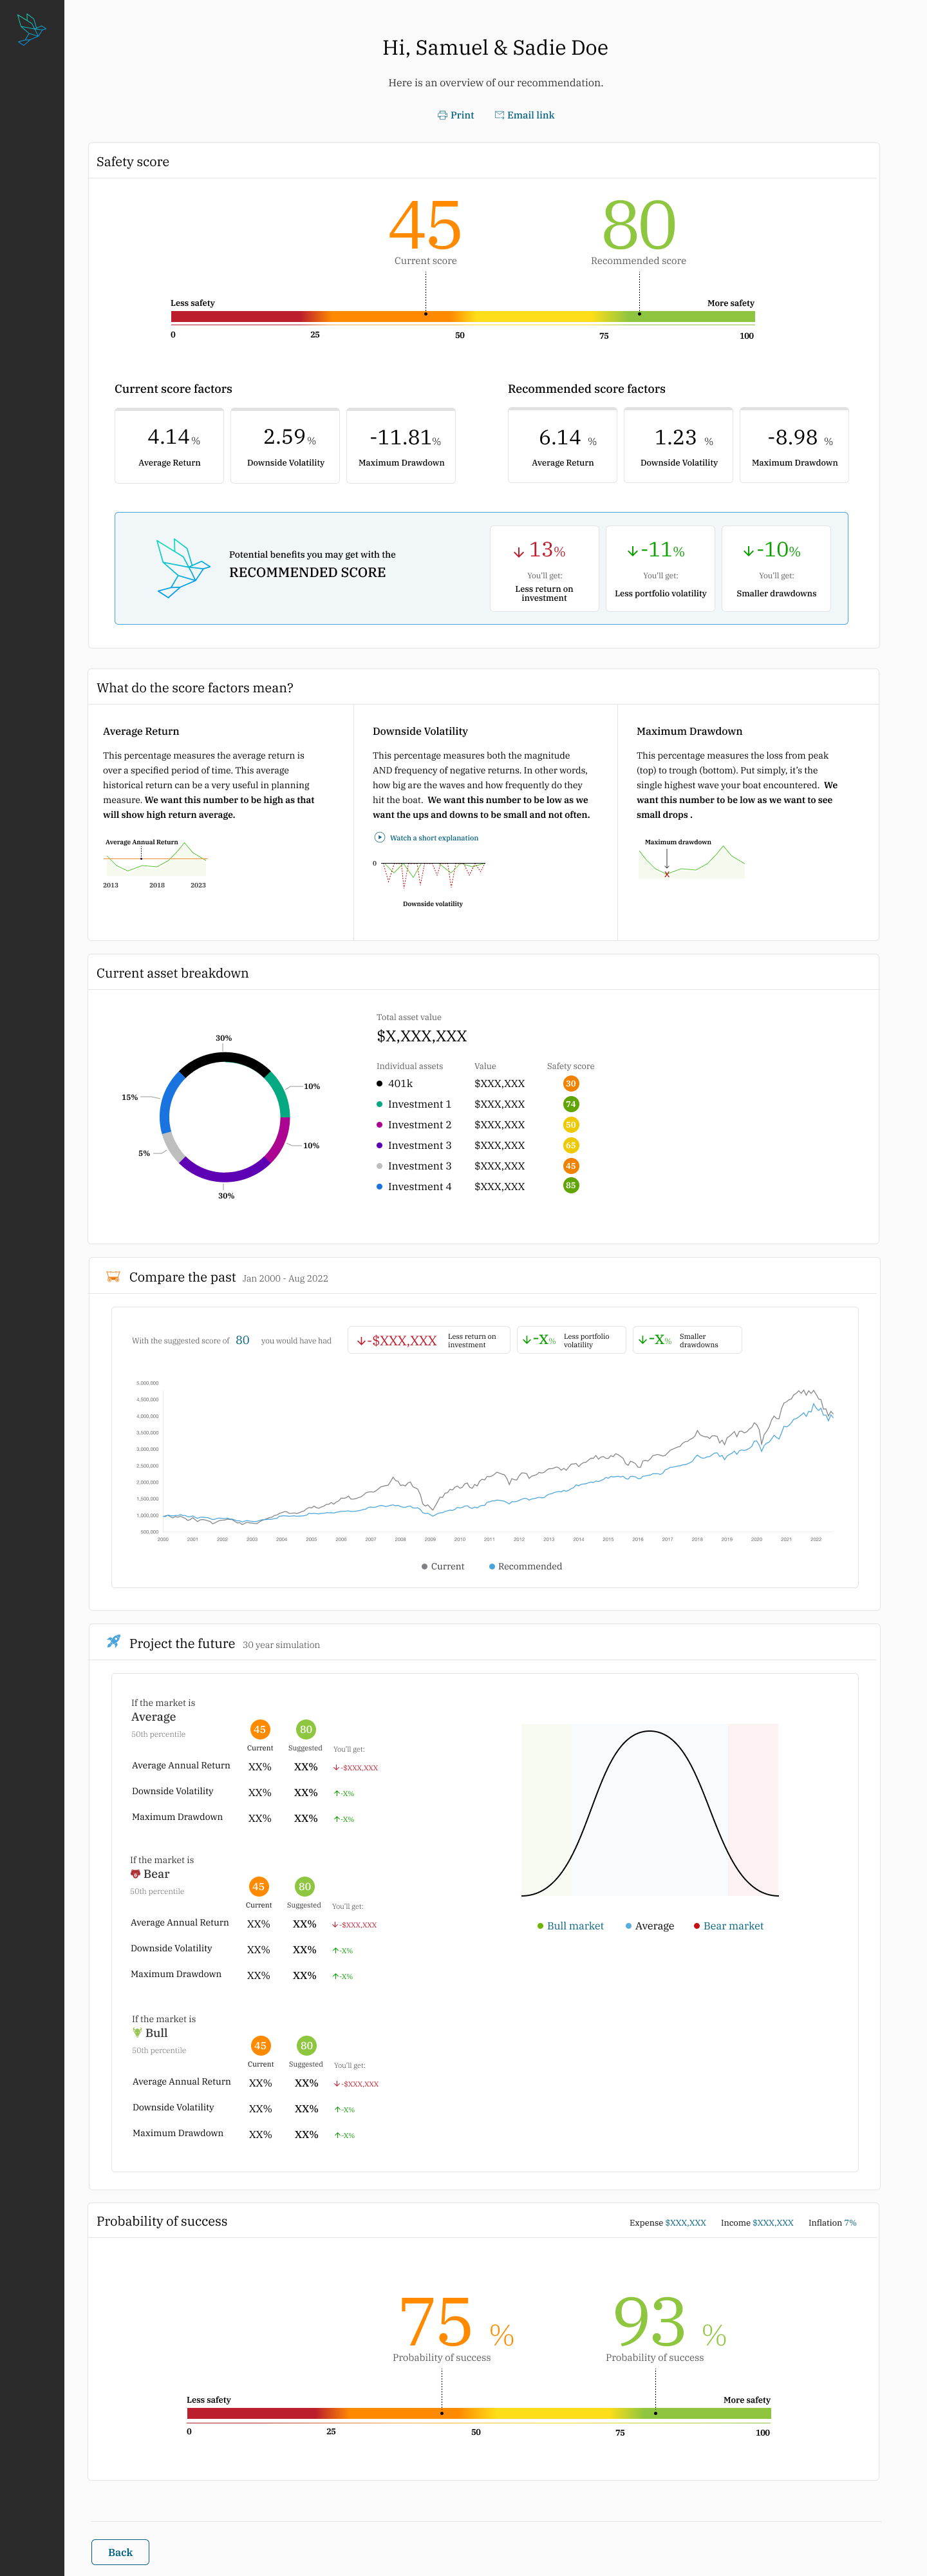Toggle the Current series in the chart legend
927x2576 pixels.
(x=443, y=1566)
